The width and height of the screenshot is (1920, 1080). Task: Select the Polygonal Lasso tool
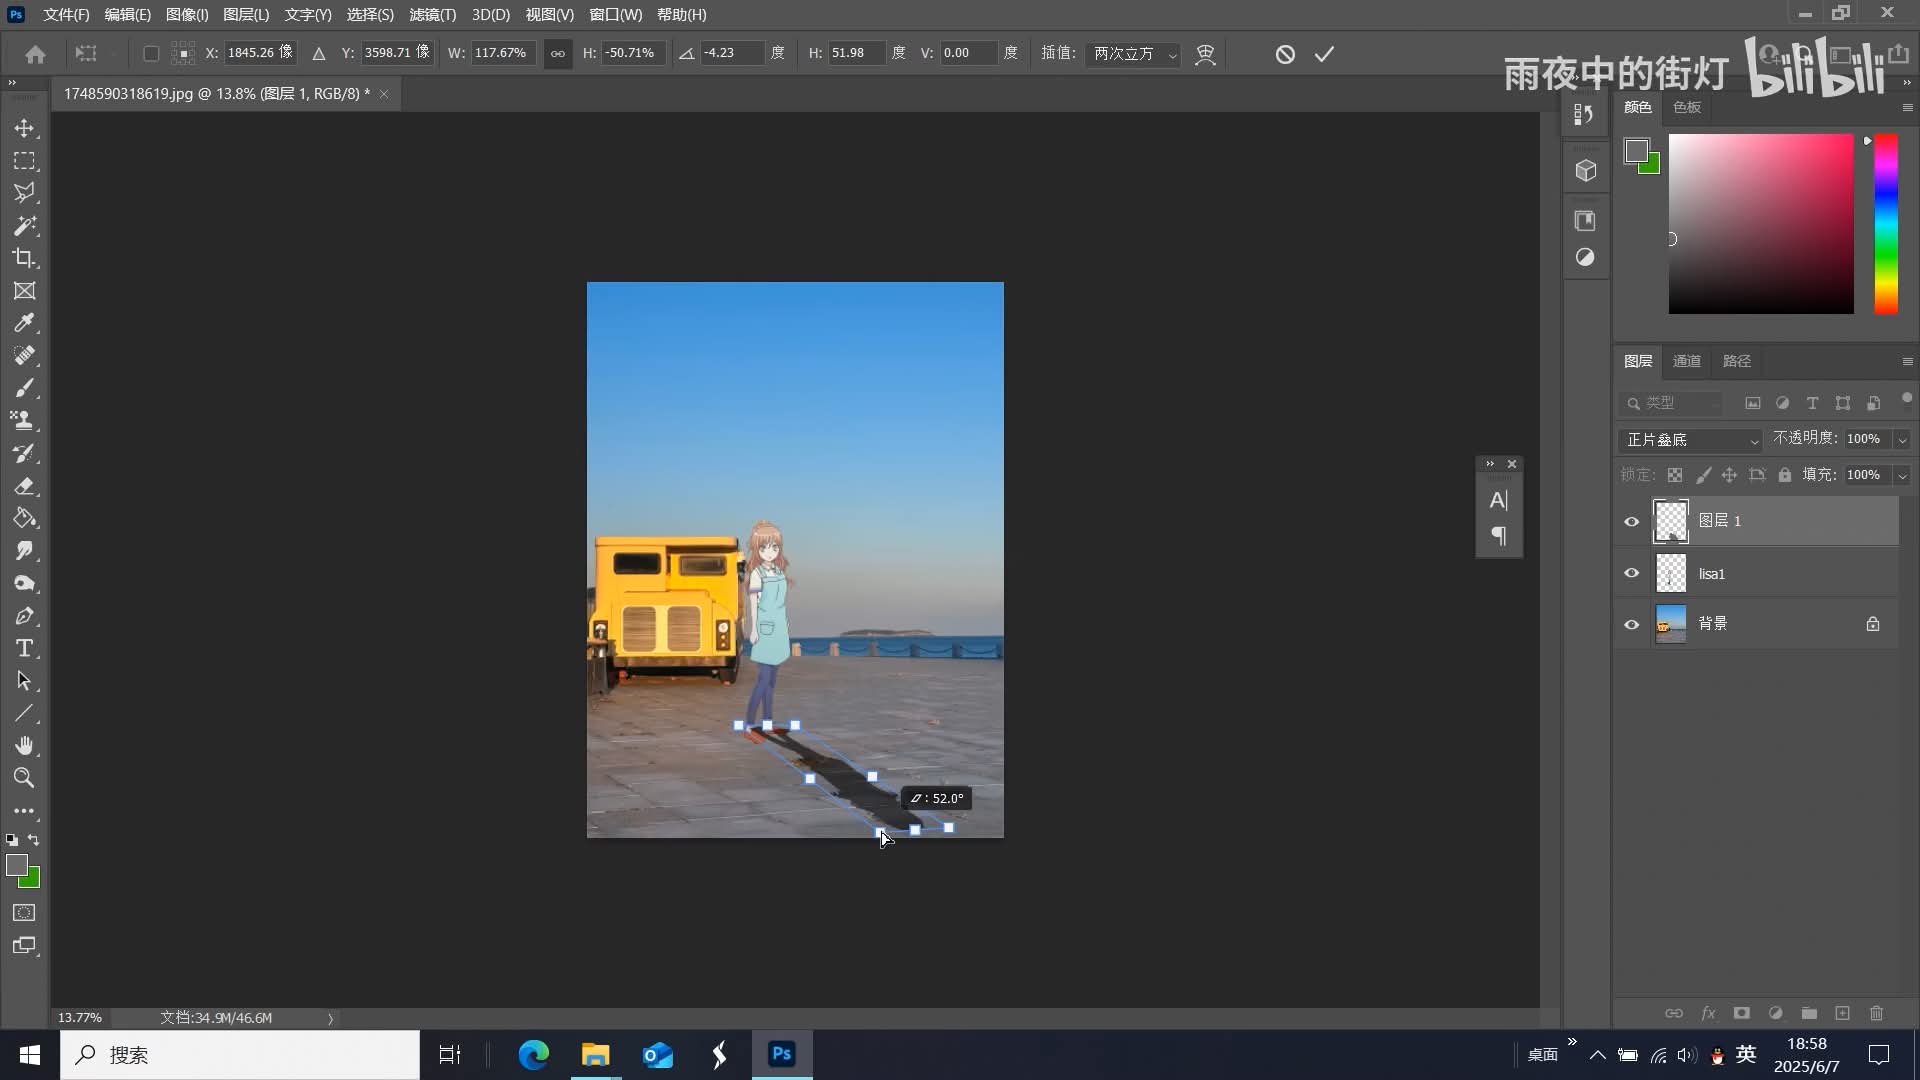(x=24, y=193)
